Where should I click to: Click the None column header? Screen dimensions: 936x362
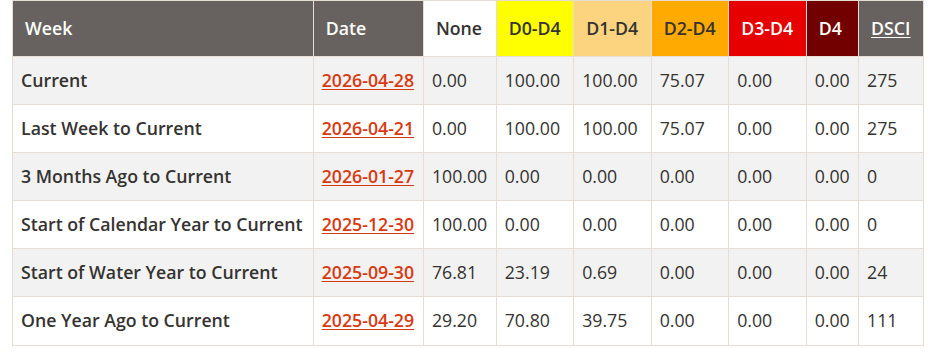[459, 29]
